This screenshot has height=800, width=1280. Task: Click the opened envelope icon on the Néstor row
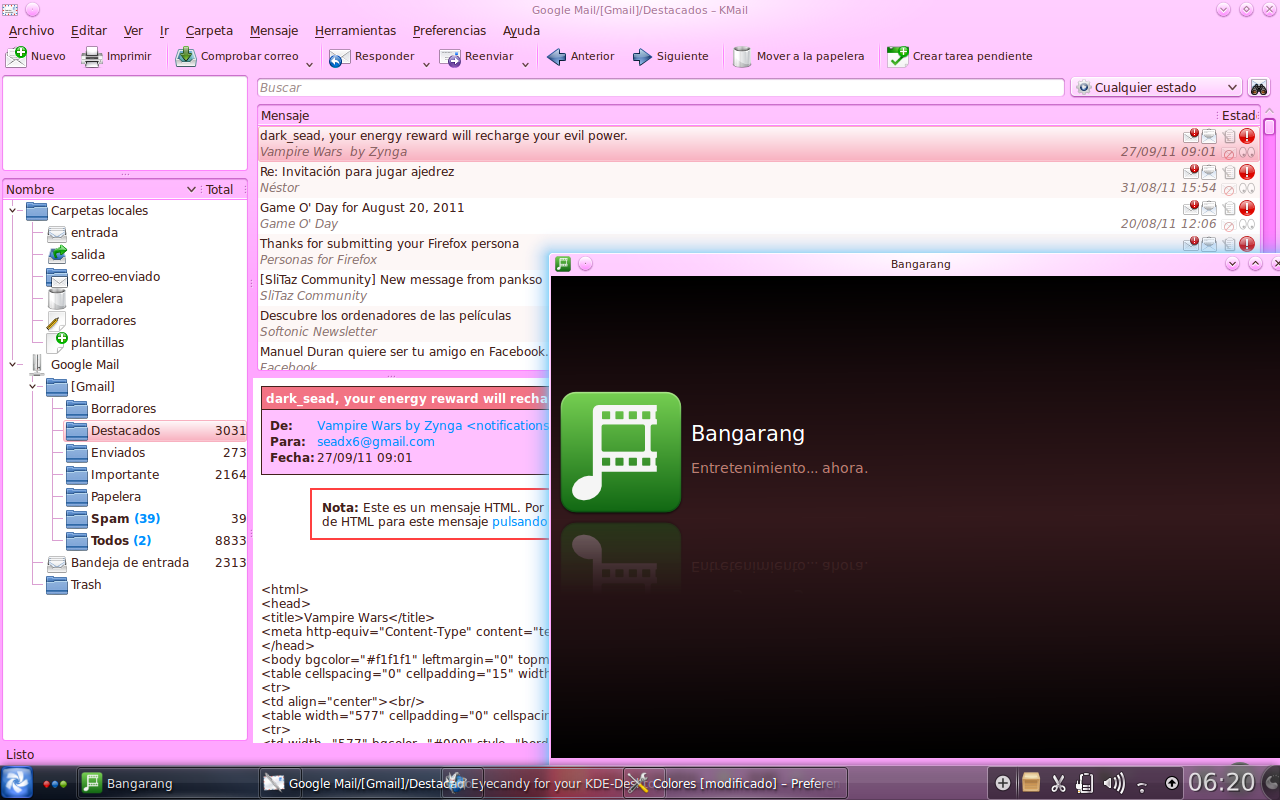1209,172
